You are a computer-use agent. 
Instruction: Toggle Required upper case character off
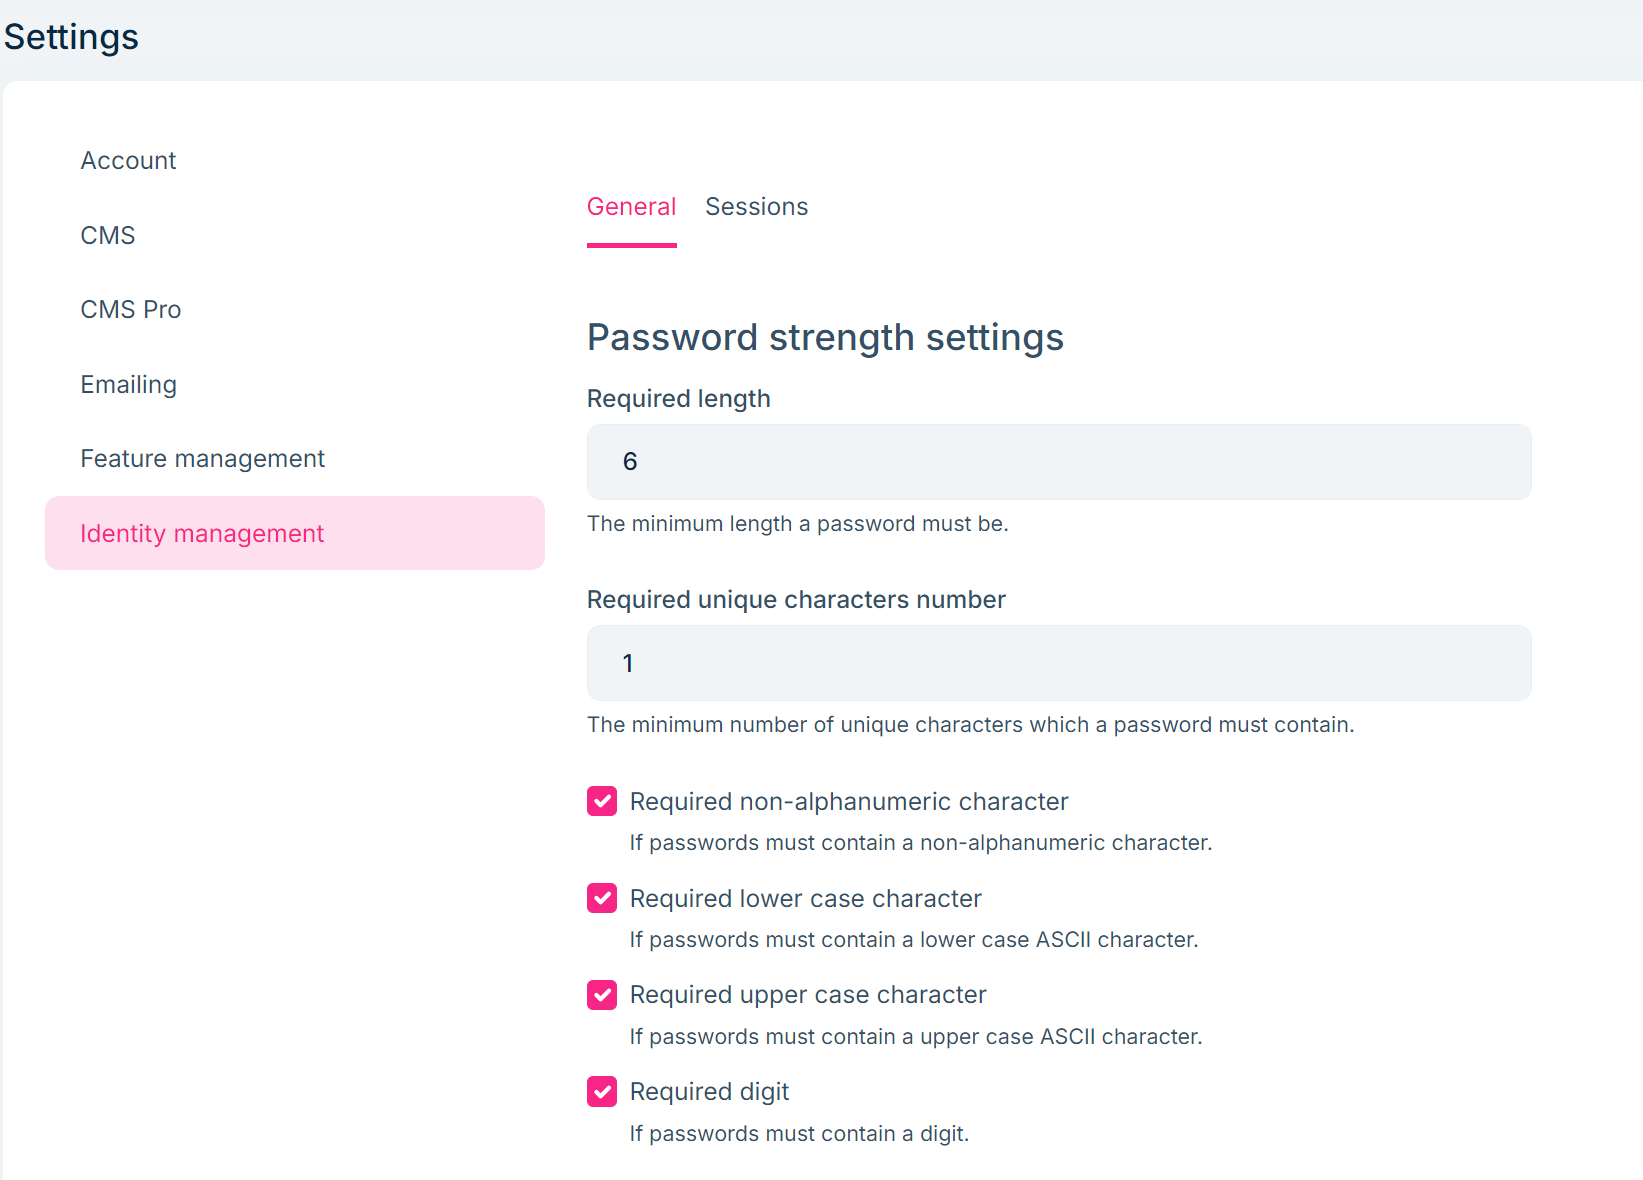[602, 995]
